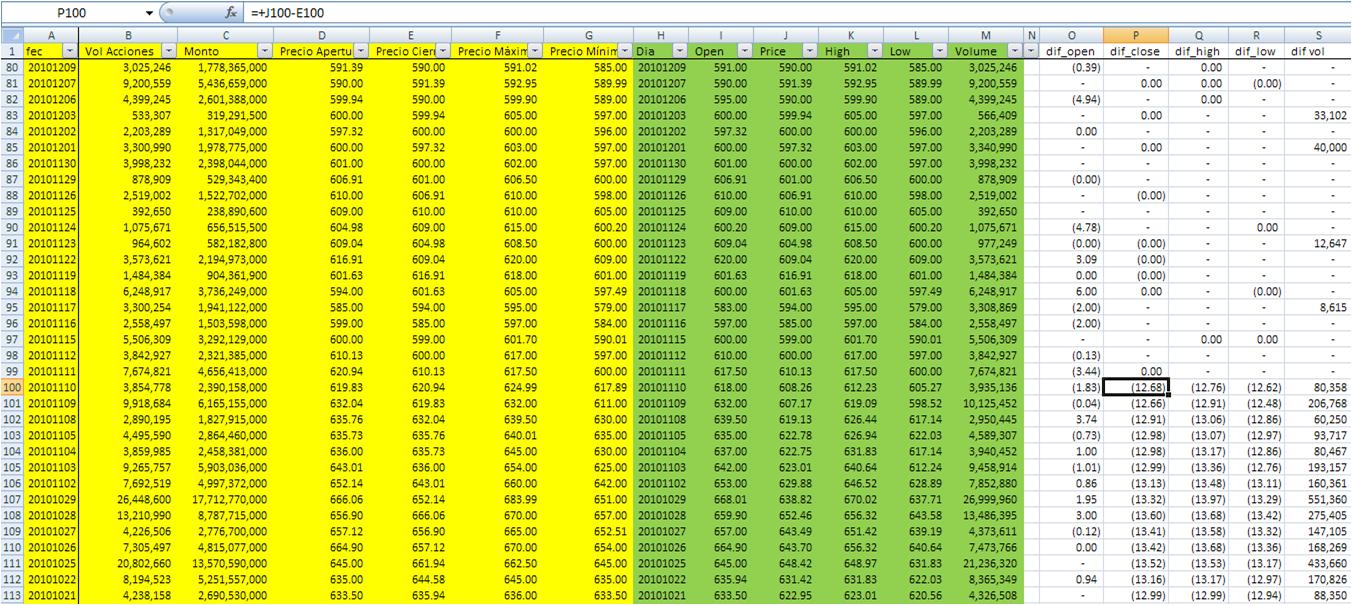The width and height of the screenshot is (1352, 605).
Task: Open the 'Low' column filter dropdown
Action: coord(939,50)
